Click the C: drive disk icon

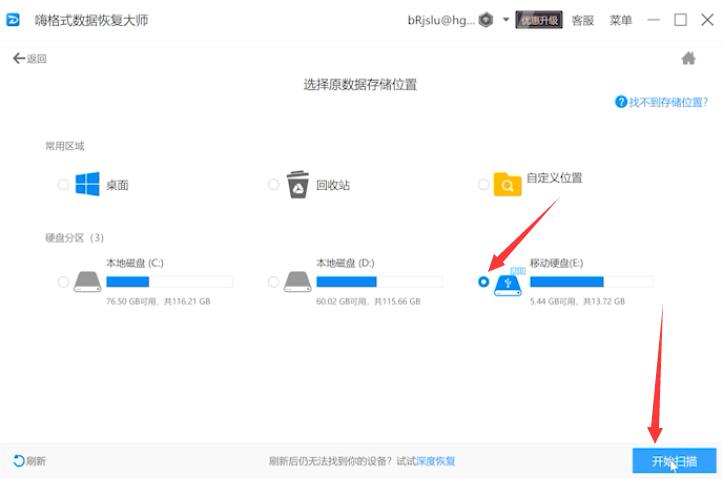[87, 281]
